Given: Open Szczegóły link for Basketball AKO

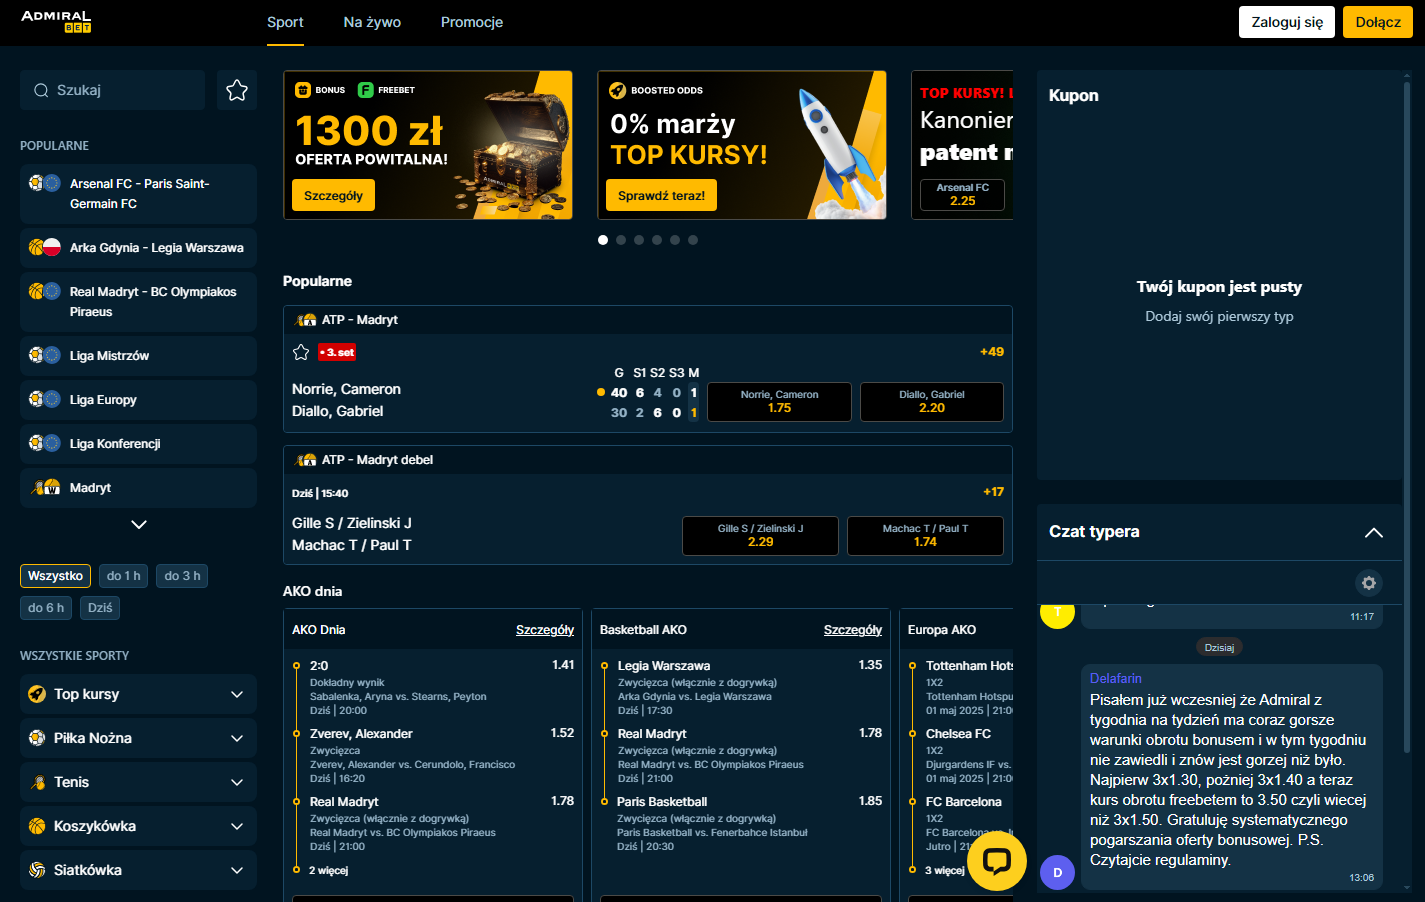Looking at the screenshot, I should [853, 630].
